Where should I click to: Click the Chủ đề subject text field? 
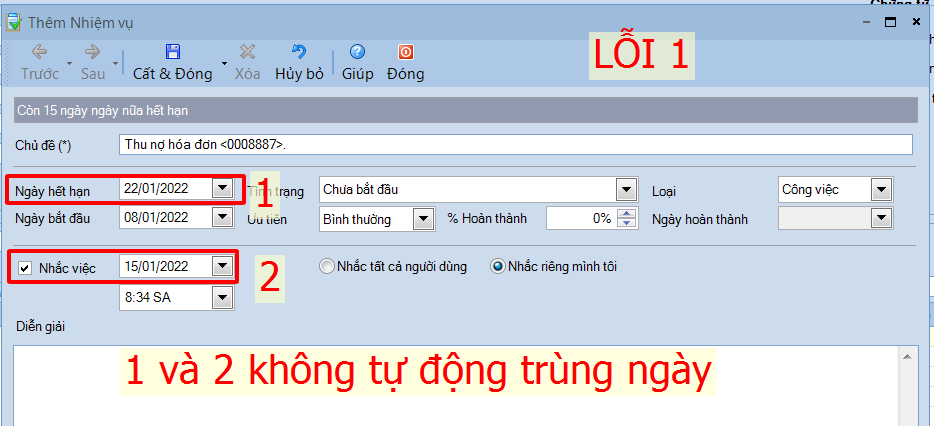click(516, 145)
